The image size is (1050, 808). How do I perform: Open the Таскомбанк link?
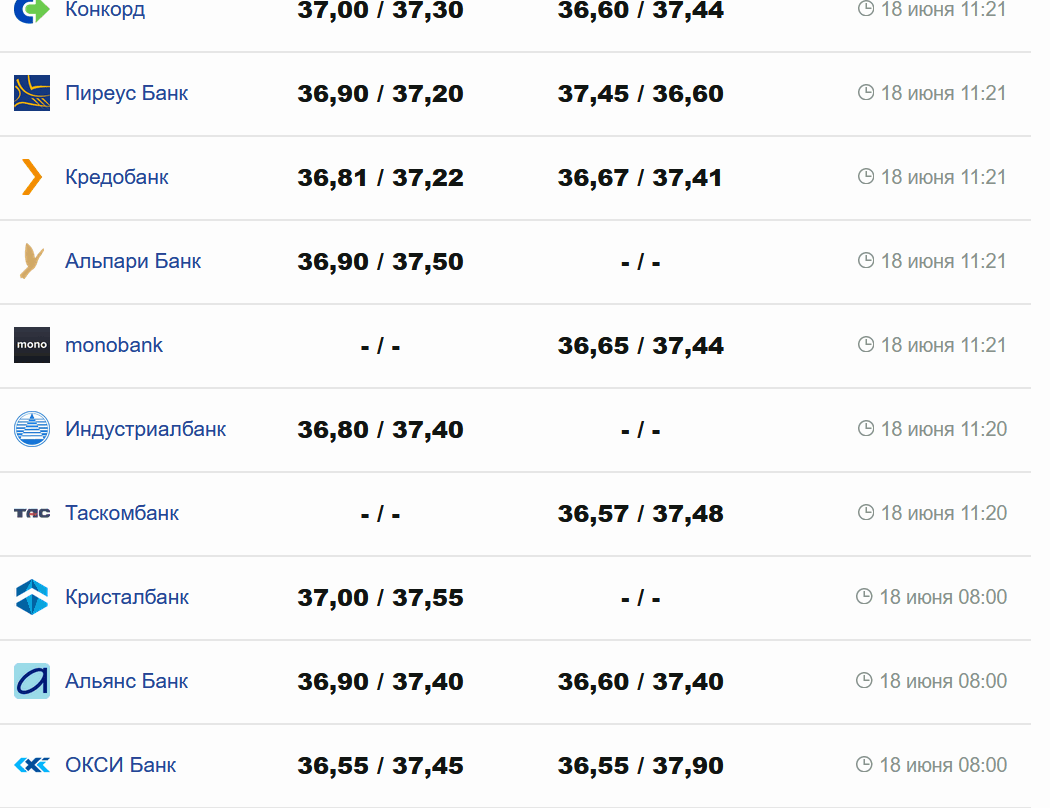(x=122, y=513)
